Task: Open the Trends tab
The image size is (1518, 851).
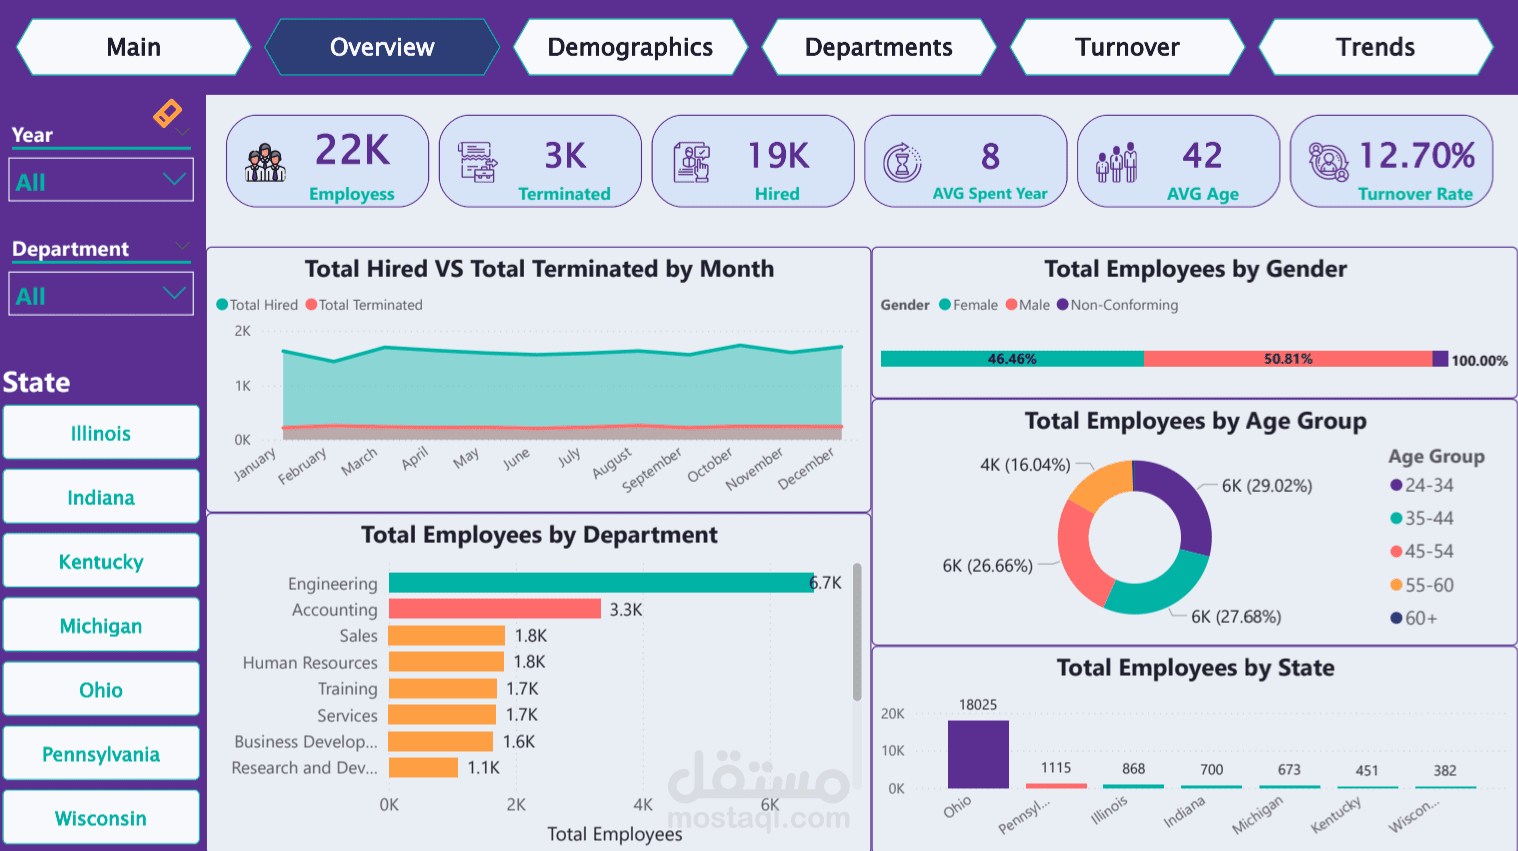Action: coord(1376,47)
